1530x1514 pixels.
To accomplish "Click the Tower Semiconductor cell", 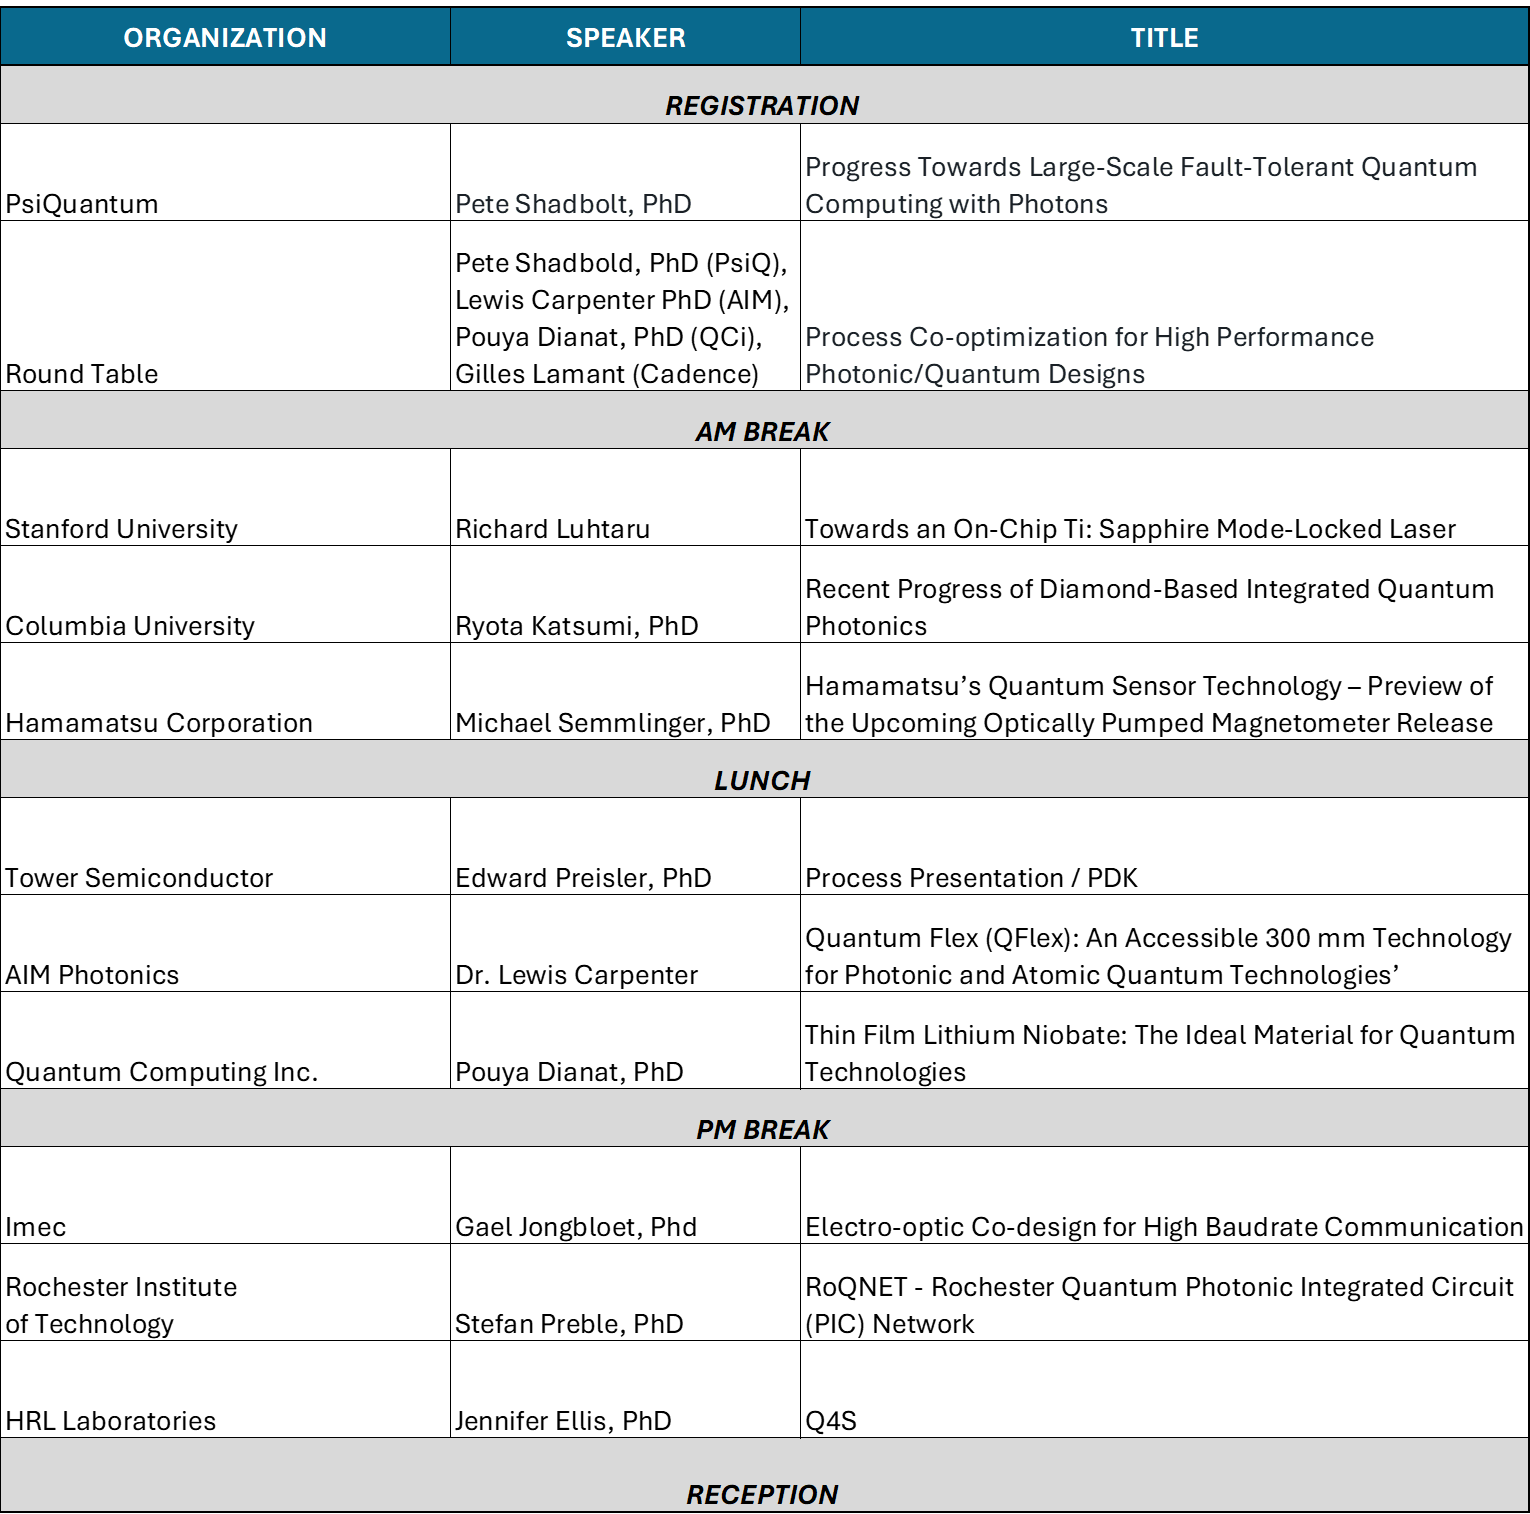I will 225,846.
